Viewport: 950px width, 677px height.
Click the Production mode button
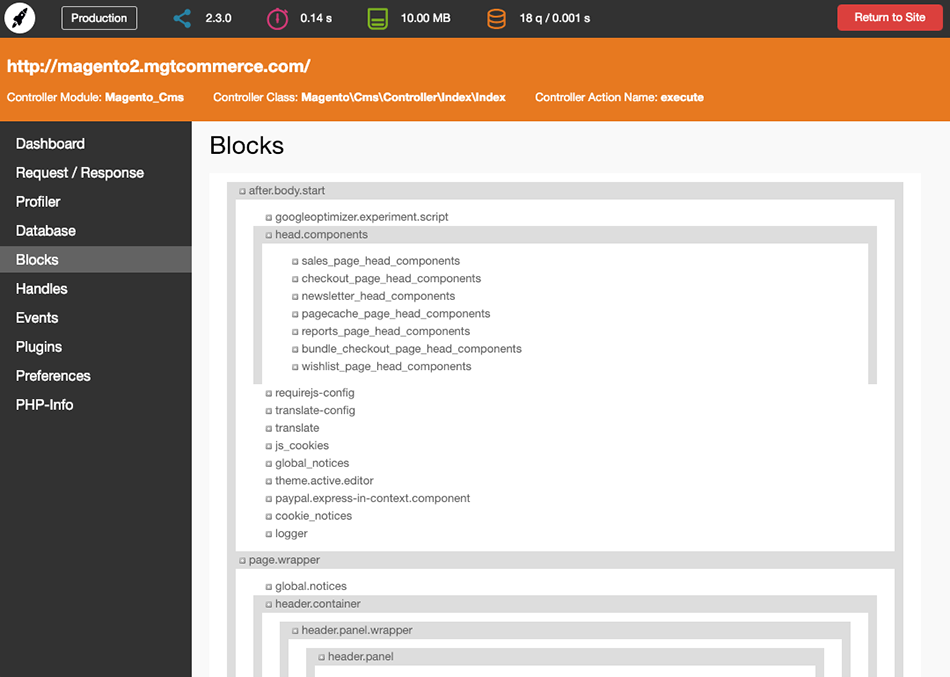click(99, 18)
